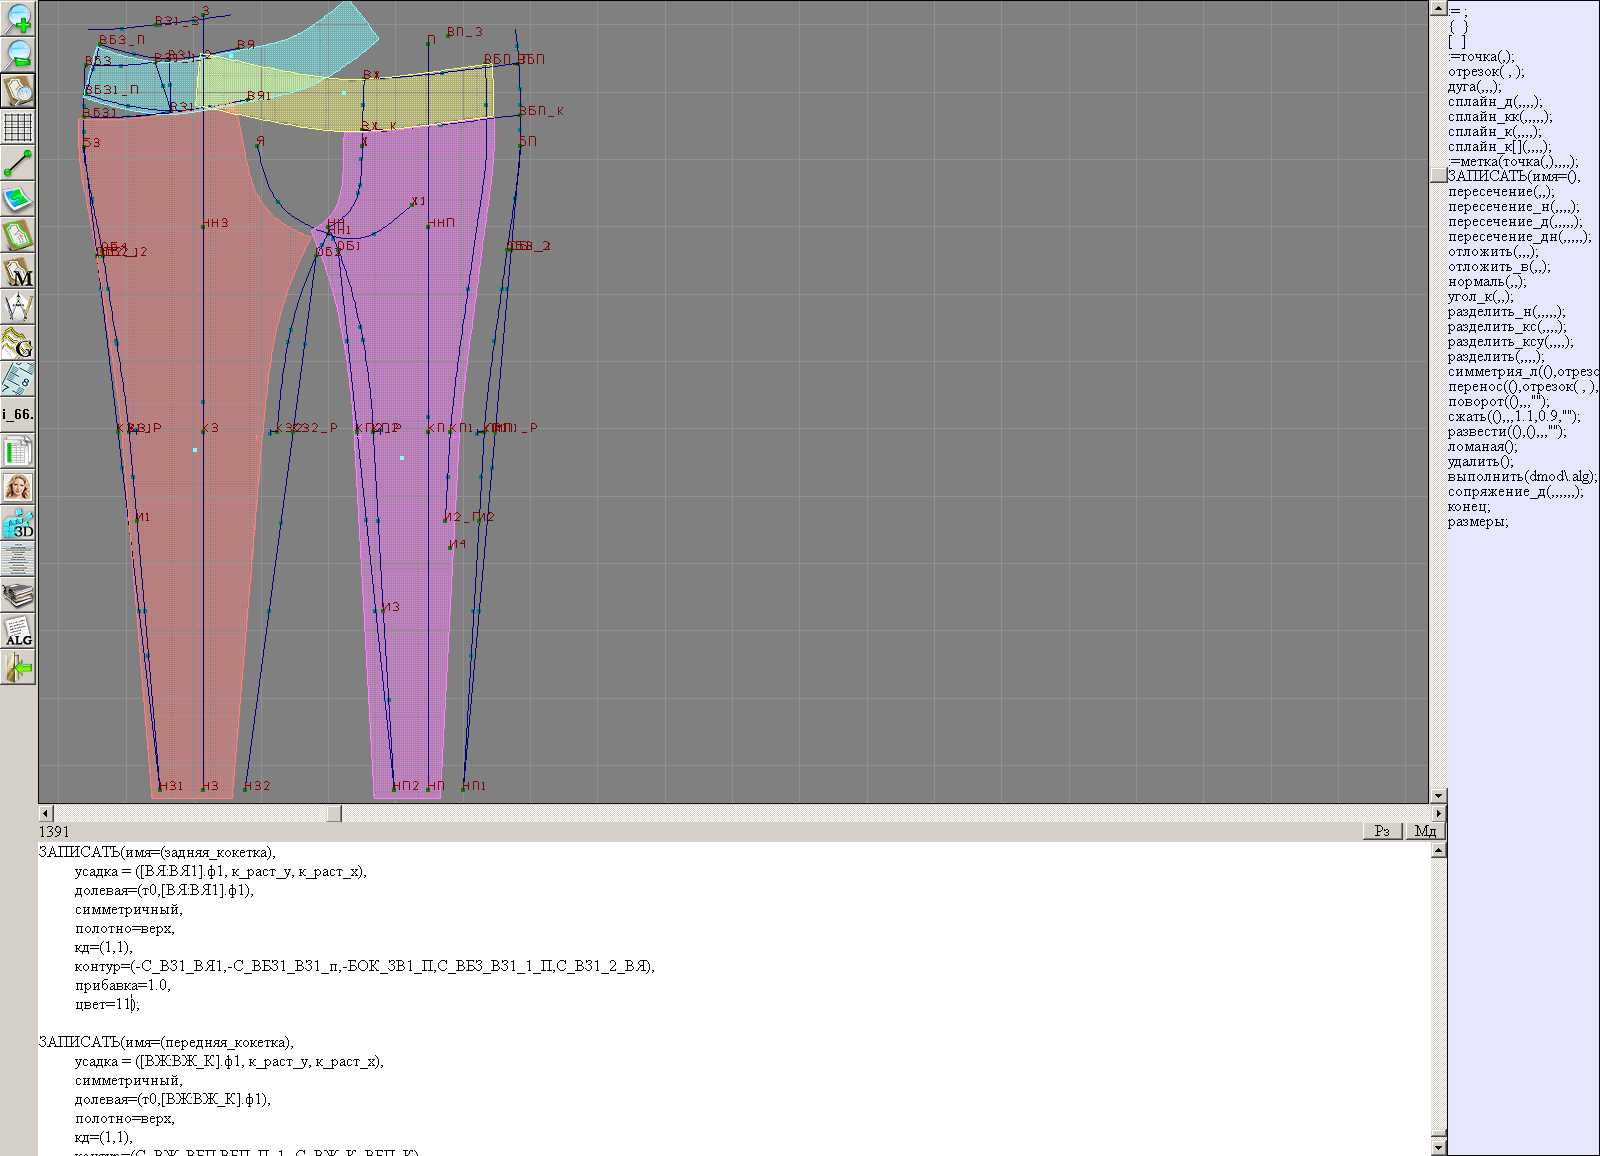Choose the нормаль(,,); command in list
The width and height of the screenshot is (1600, 1156).
pyautogui.click(x=1487, y=282)
